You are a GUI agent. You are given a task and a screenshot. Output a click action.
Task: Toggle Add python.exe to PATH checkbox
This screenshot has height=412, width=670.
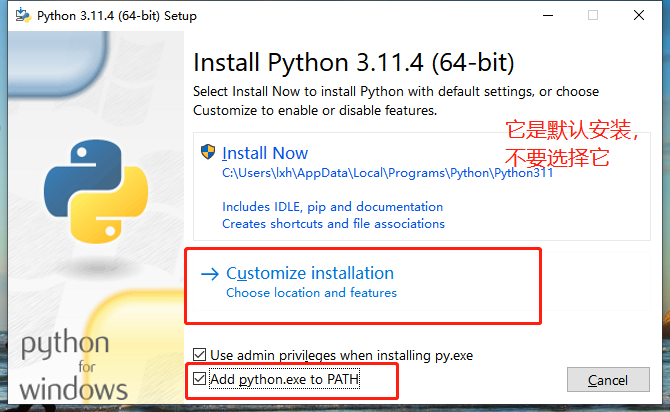(200, 379)
